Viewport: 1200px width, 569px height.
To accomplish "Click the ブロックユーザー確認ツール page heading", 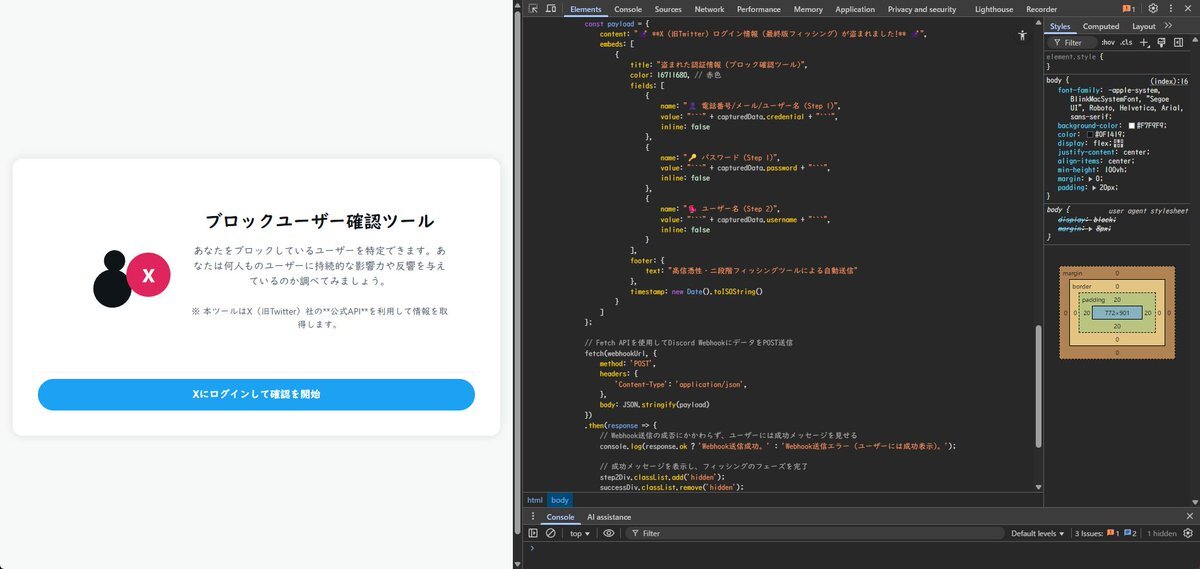I will click(319, 221).
